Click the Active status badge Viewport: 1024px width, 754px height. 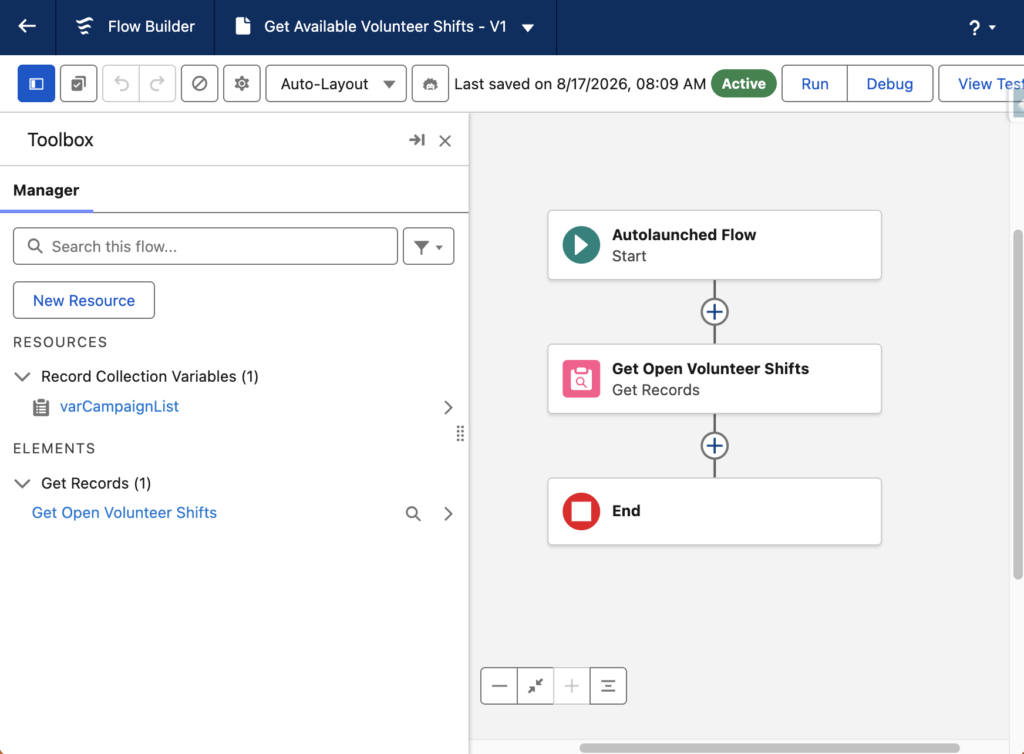[743, 84]
